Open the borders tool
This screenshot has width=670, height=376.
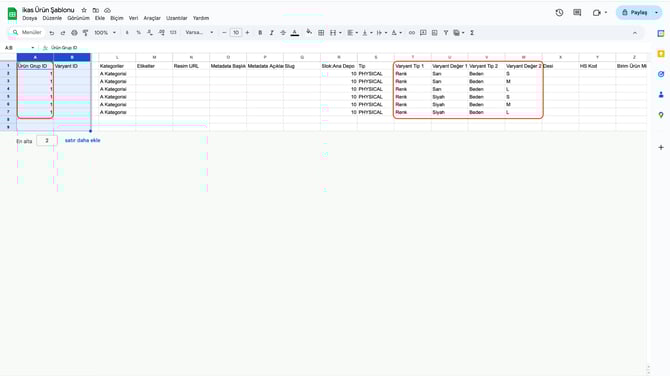click(321, 33)
